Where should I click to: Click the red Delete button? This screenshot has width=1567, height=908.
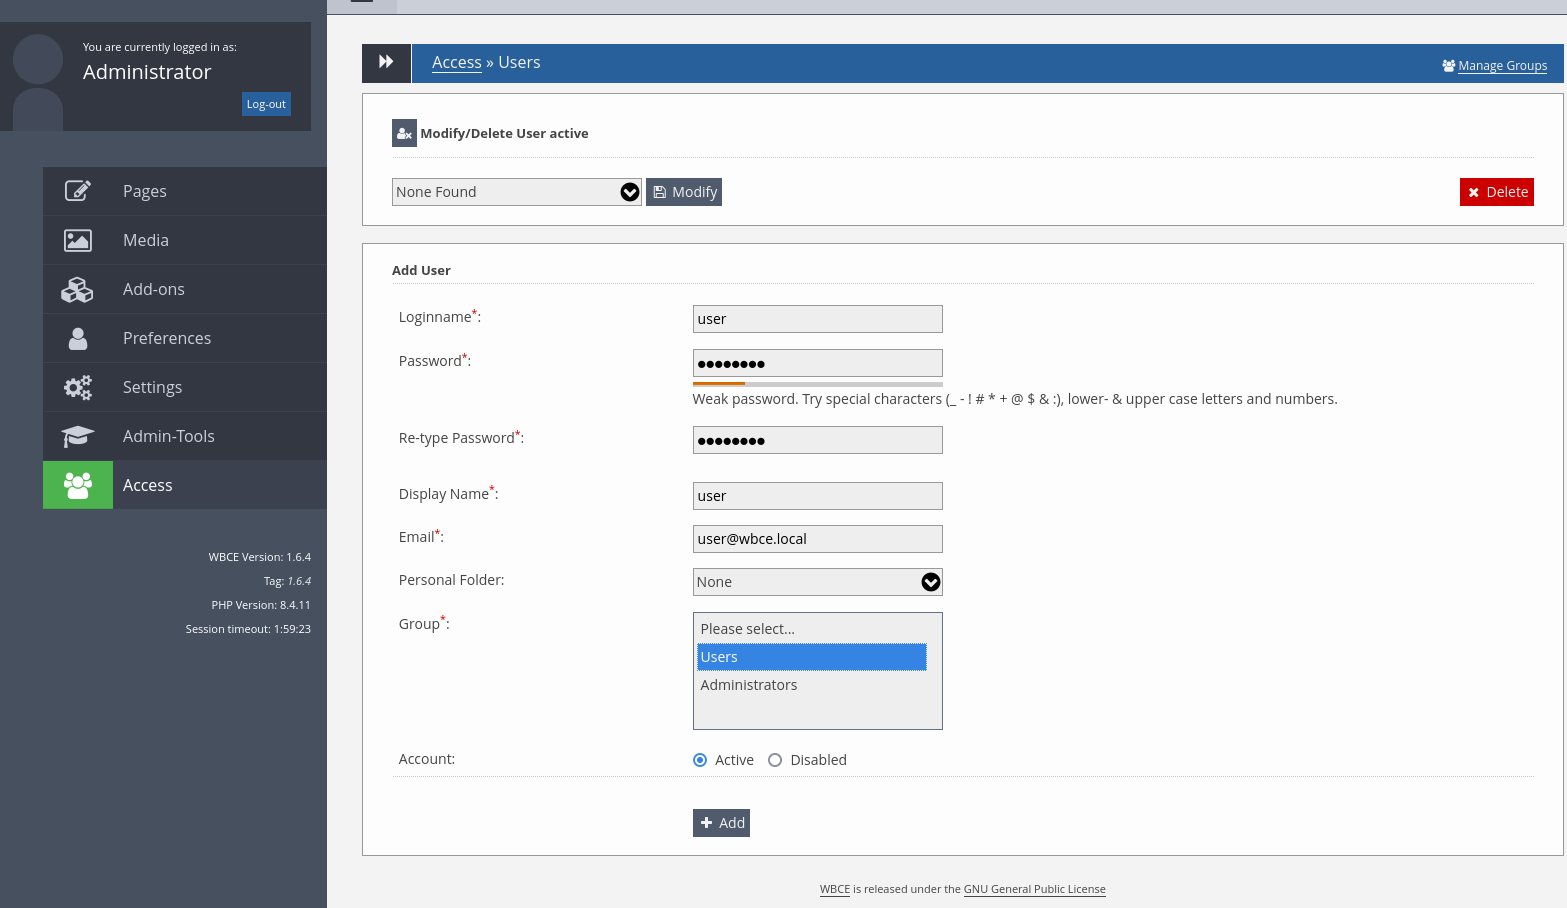tap(1497, 192)
